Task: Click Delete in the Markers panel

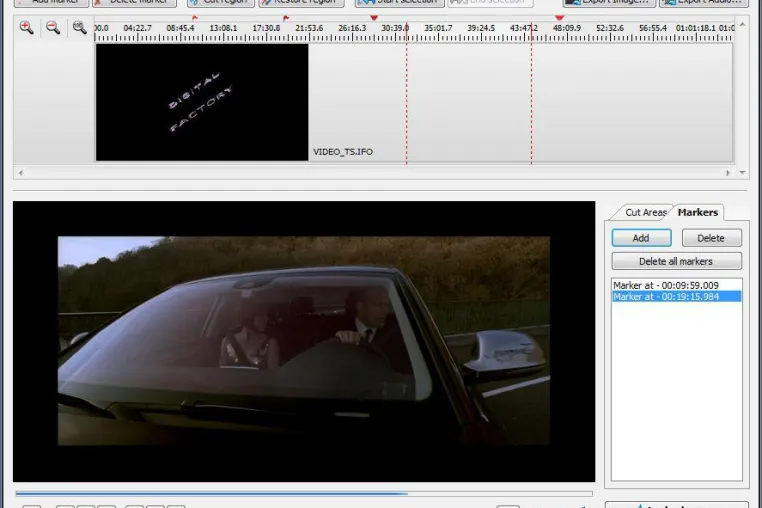Action: 711,238
